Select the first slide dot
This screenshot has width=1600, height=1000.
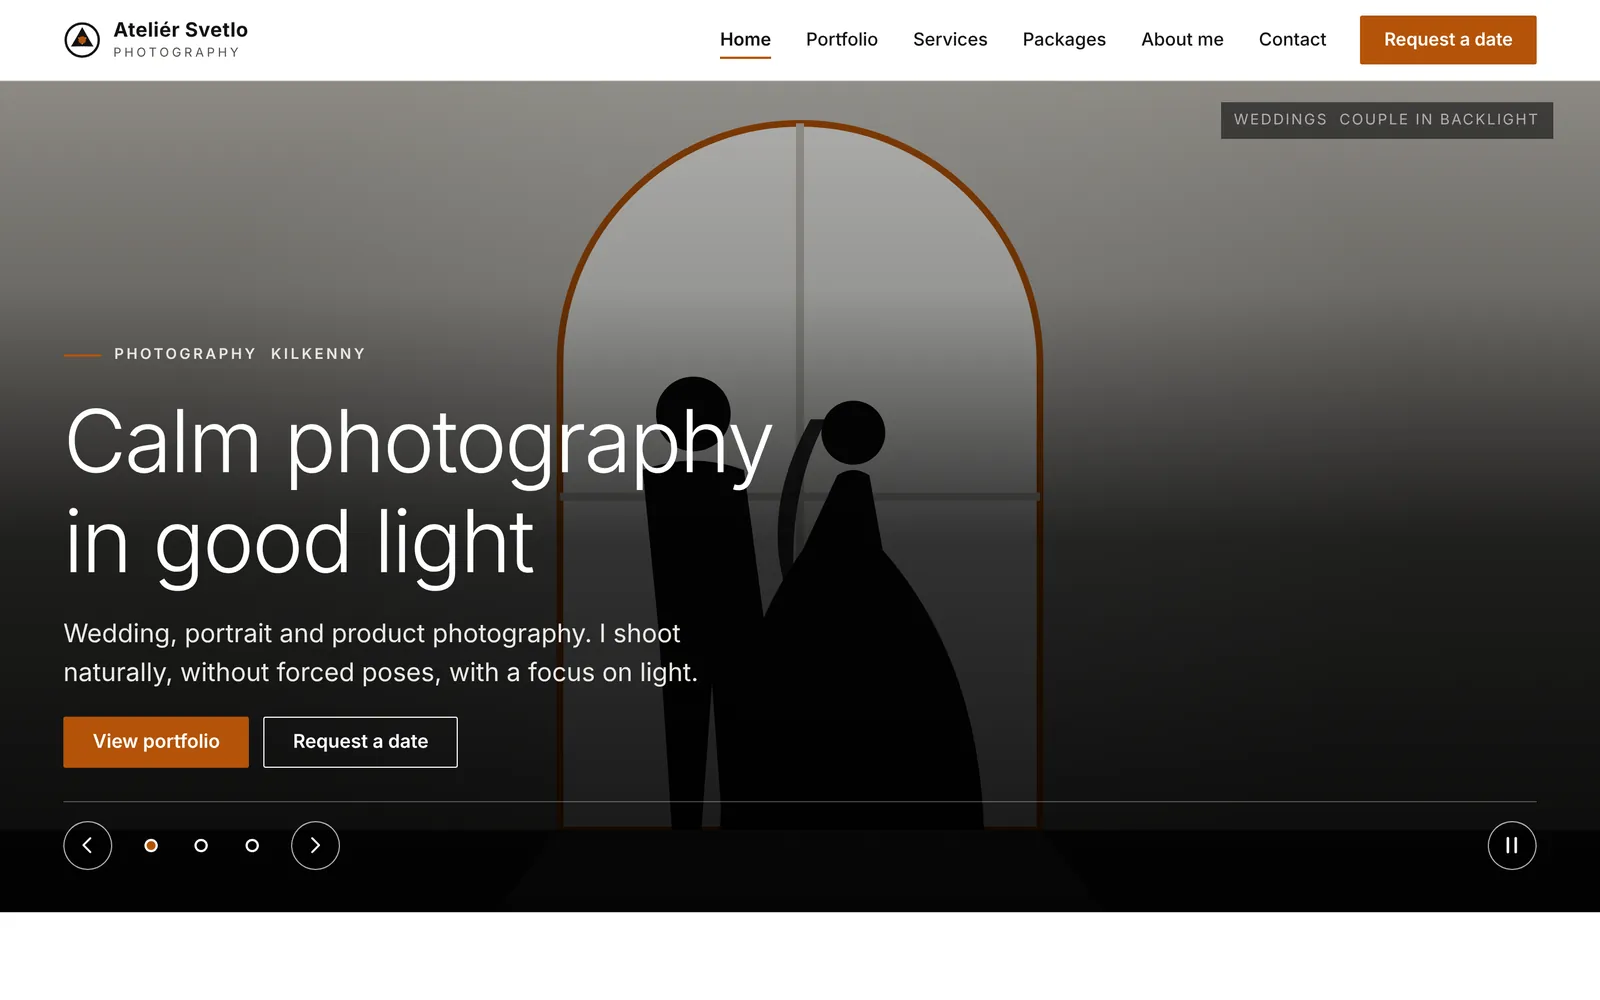[x=151, y=846]
